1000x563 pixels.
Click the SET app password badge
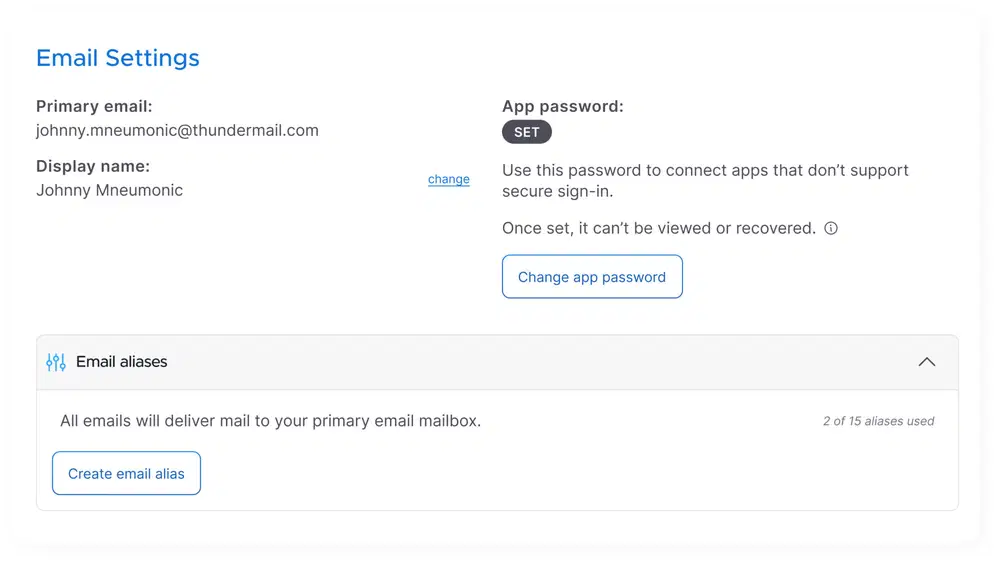527,132
